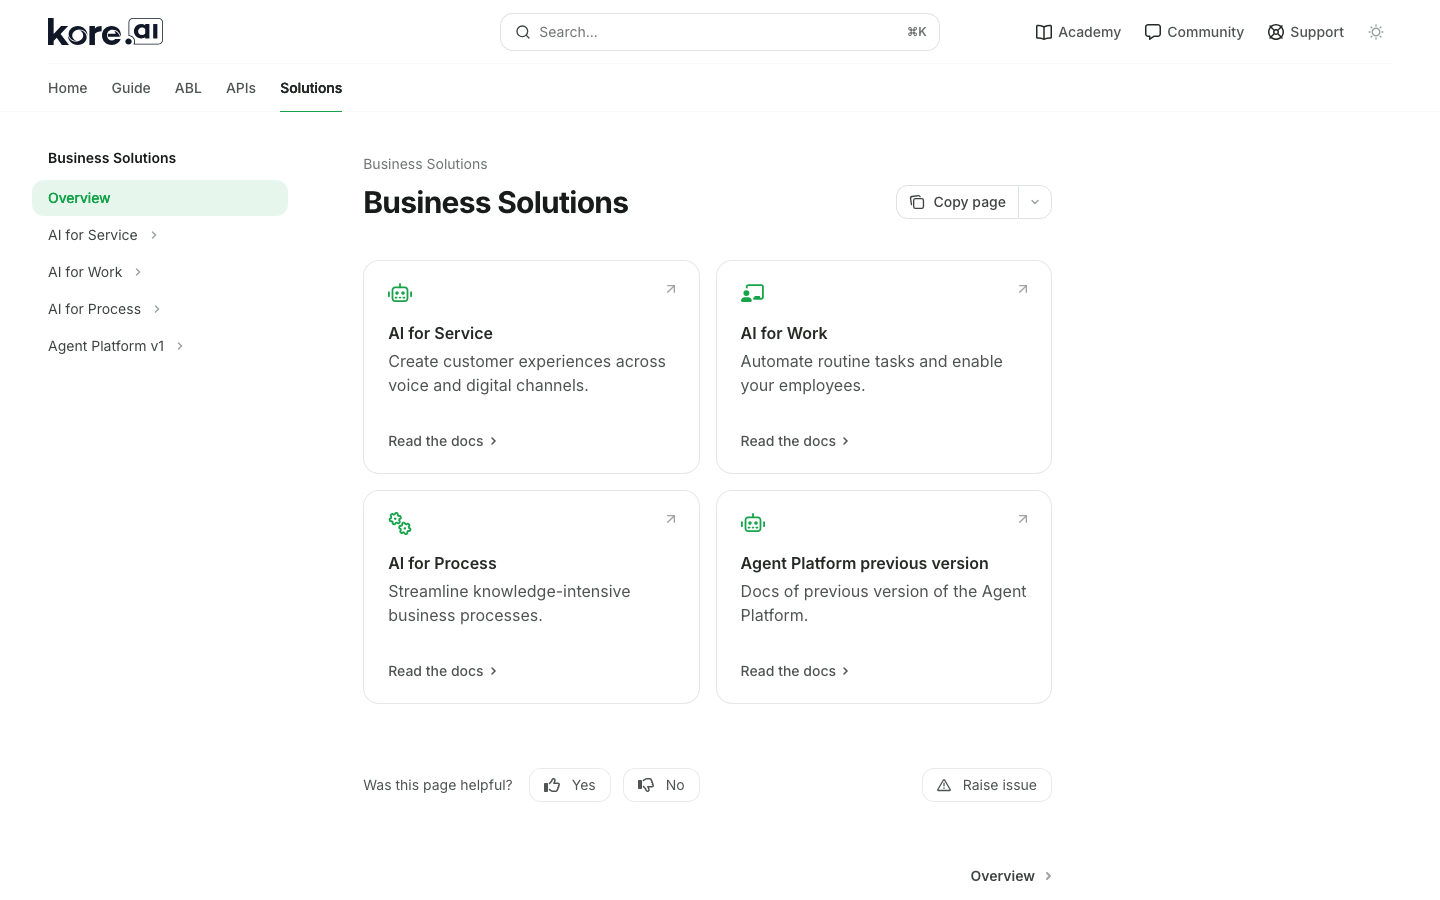Expand AI for Process sidebar chevron
The width and height of the screenshot is (1440, 900).
157,309
